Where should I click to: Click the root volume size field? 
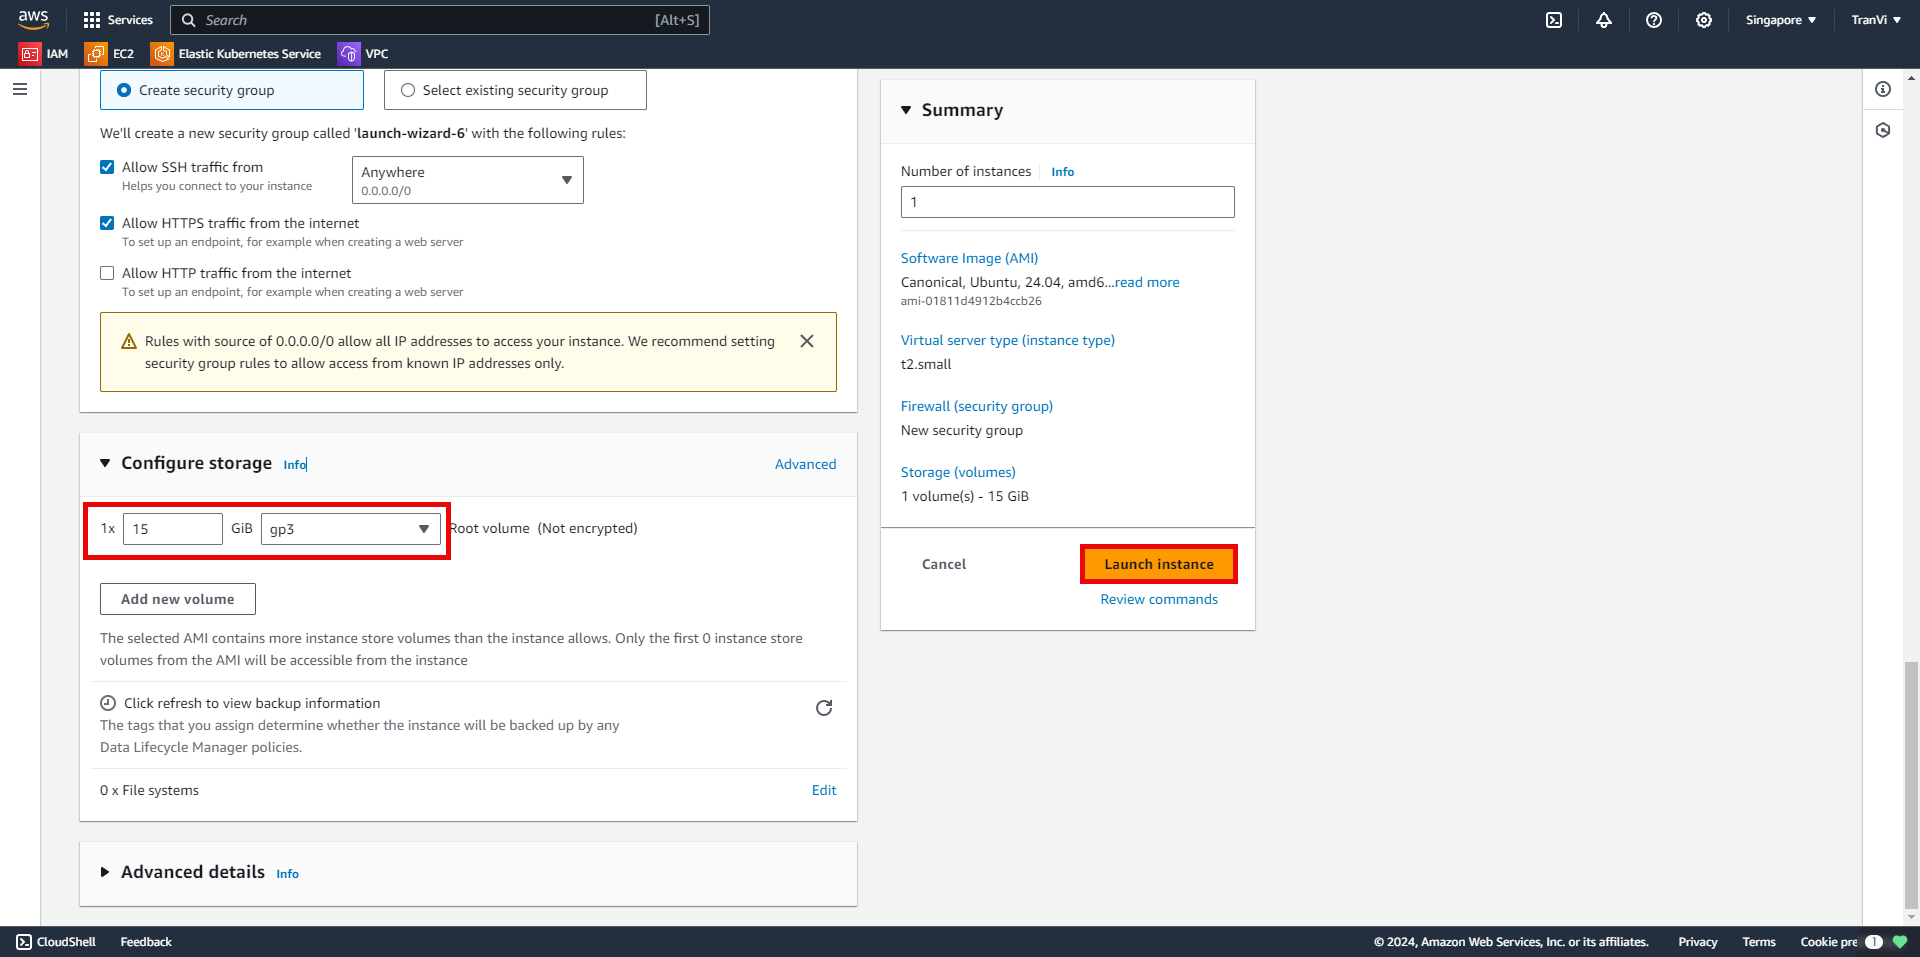pos(172,529)
